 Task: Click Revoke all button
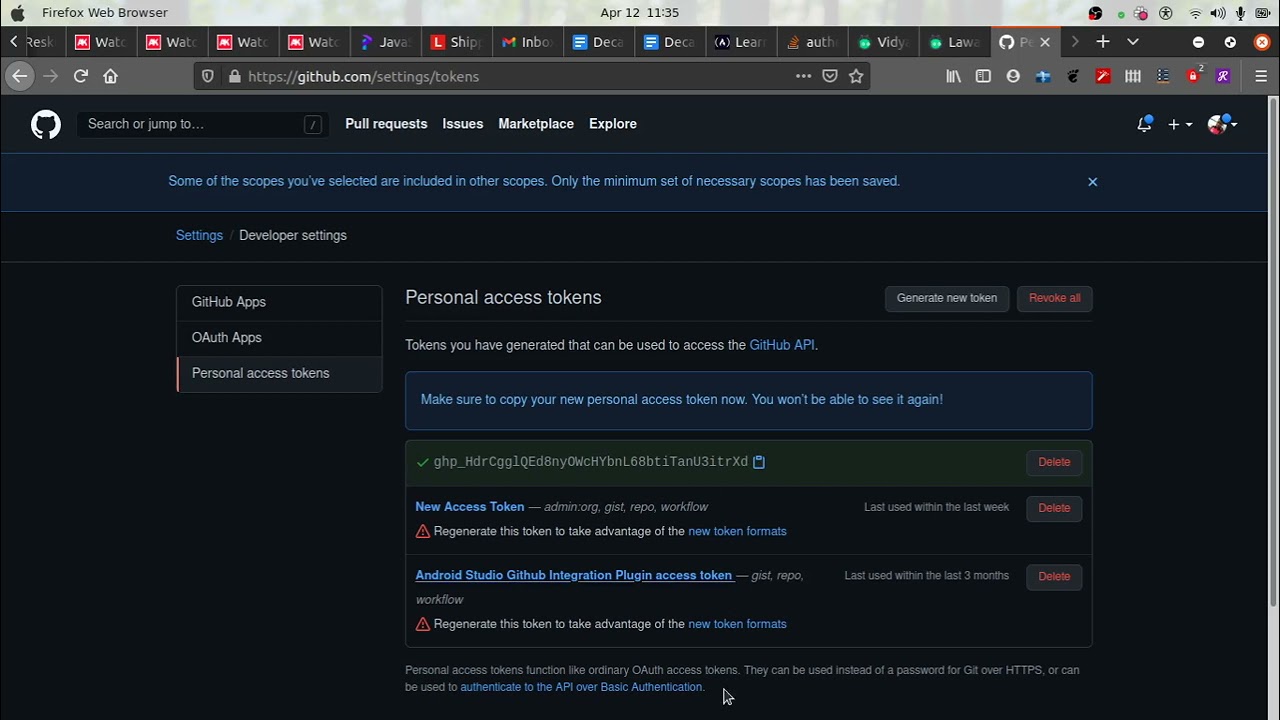point(1054,298)
